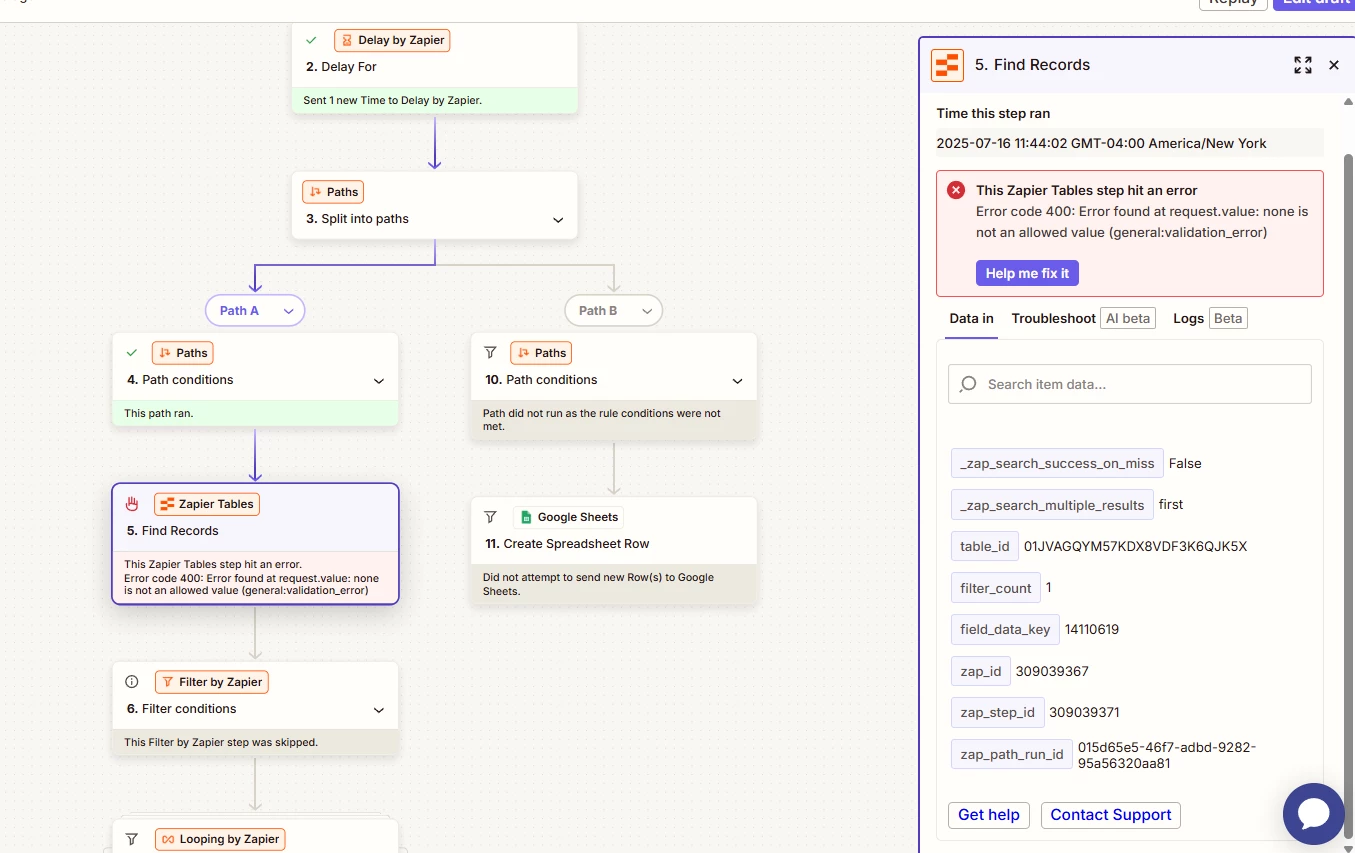Click the zap_id value 309039367

coord(1052,671)
